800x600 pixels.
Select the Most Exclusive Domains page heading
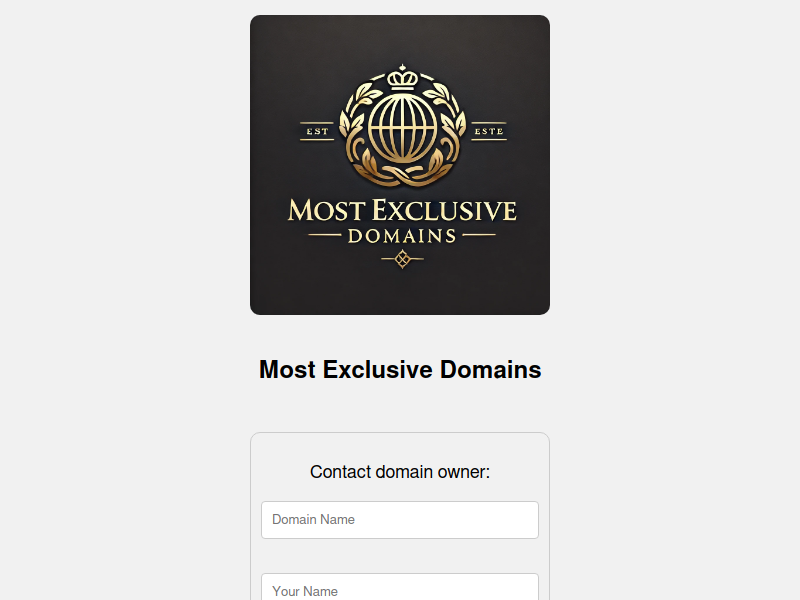[400, 369]
